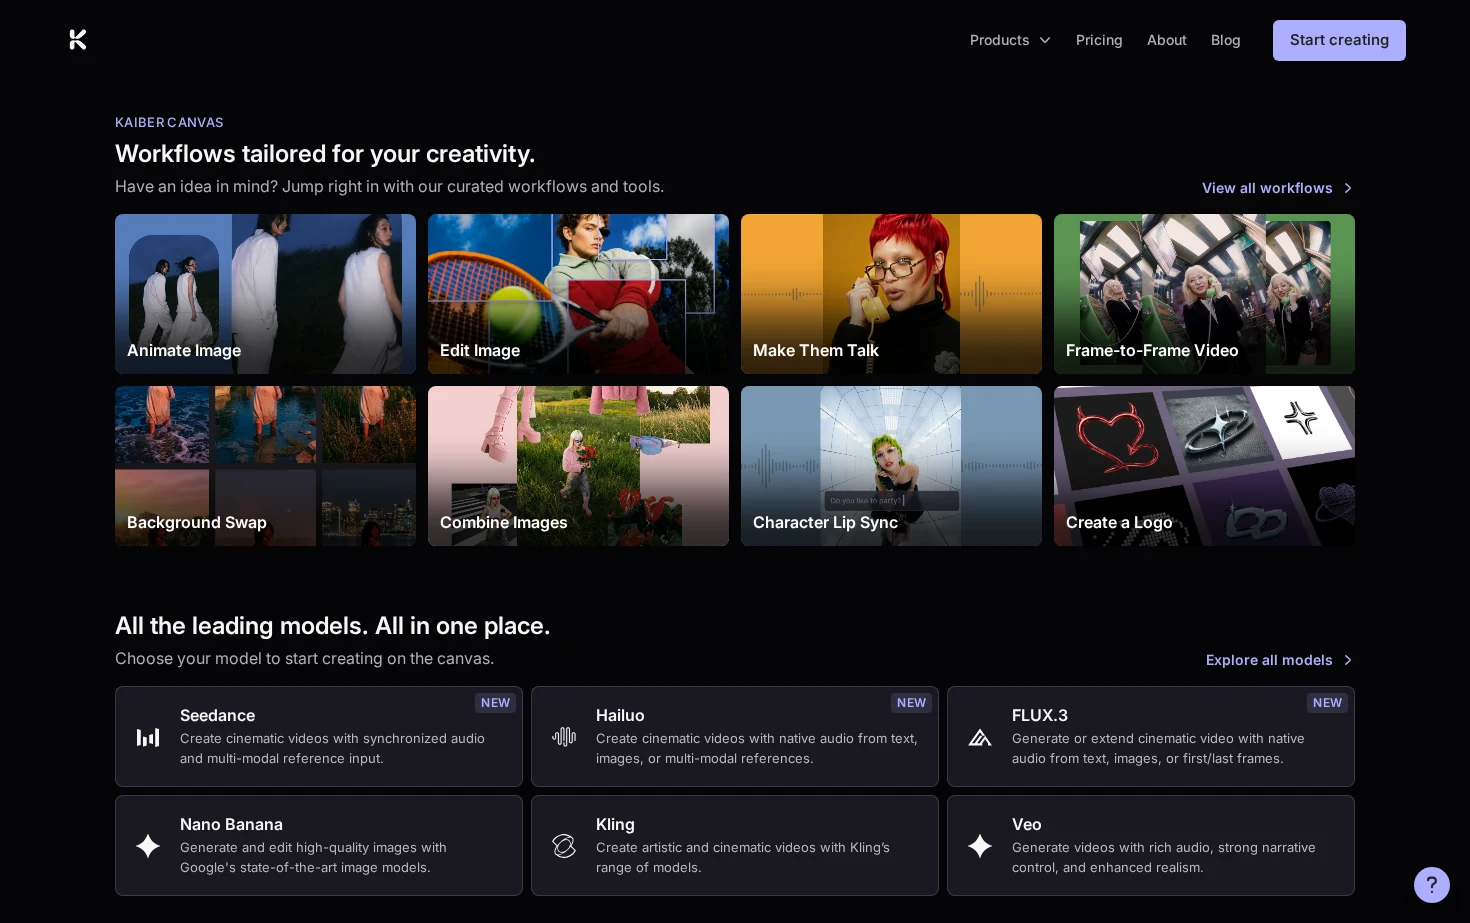Click Veo description about rich audio

[1164, 857]
